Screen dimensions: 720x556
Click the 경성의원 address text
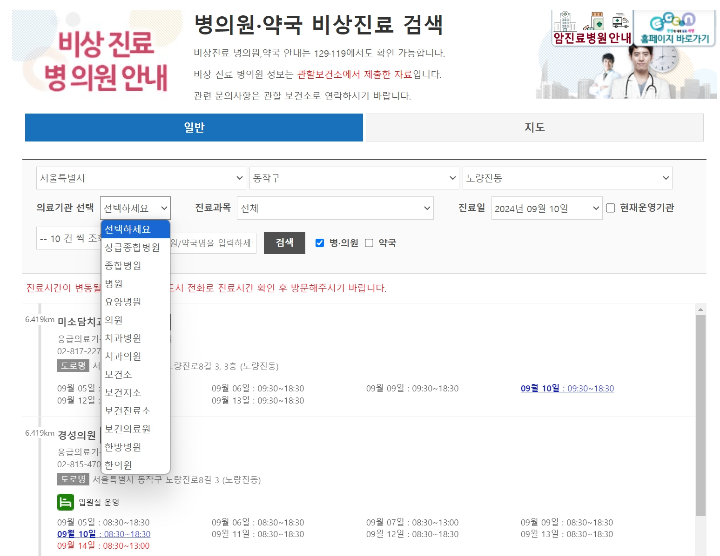(177, 480)
